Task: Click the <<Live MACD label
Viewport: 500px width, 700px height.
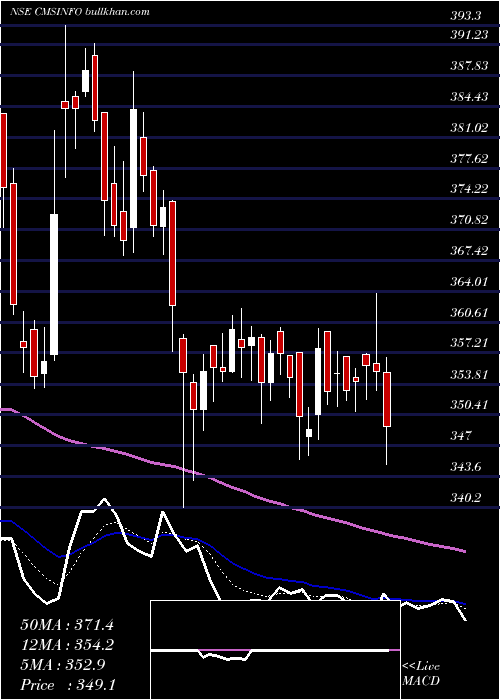Action: click(421, 673)
